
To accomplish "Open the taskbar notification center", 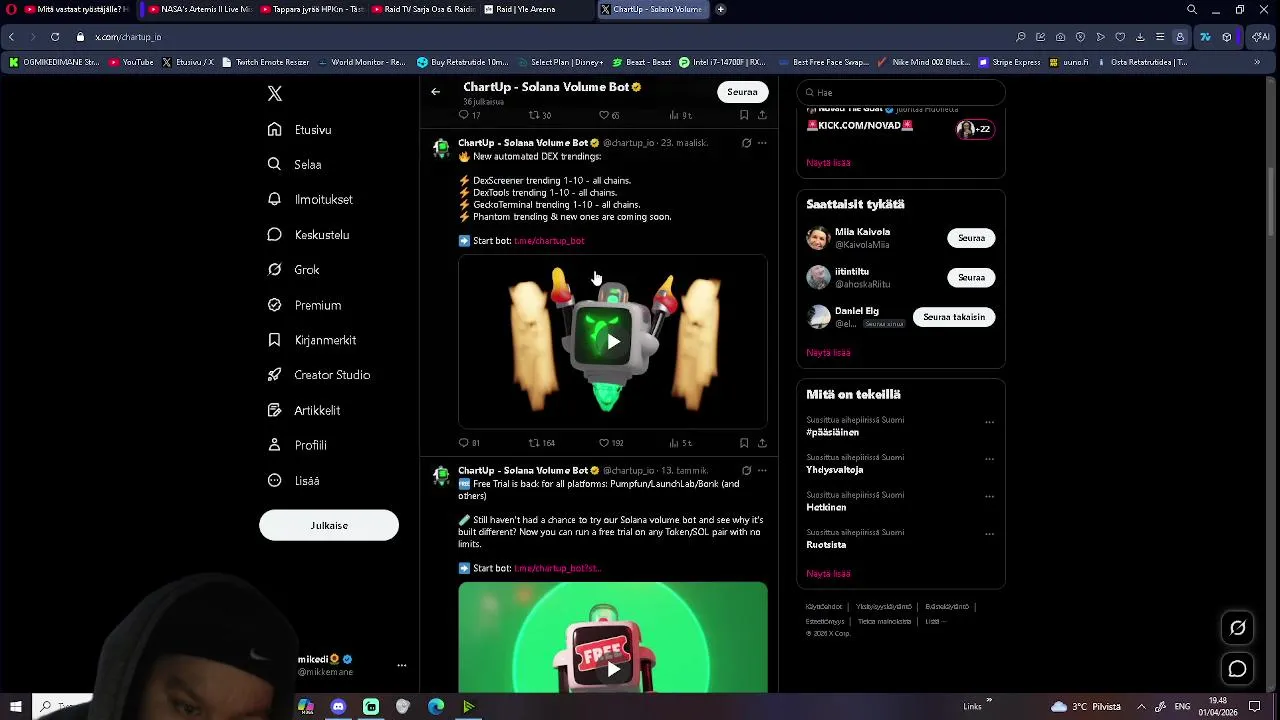I will [x=1254, y=707].
